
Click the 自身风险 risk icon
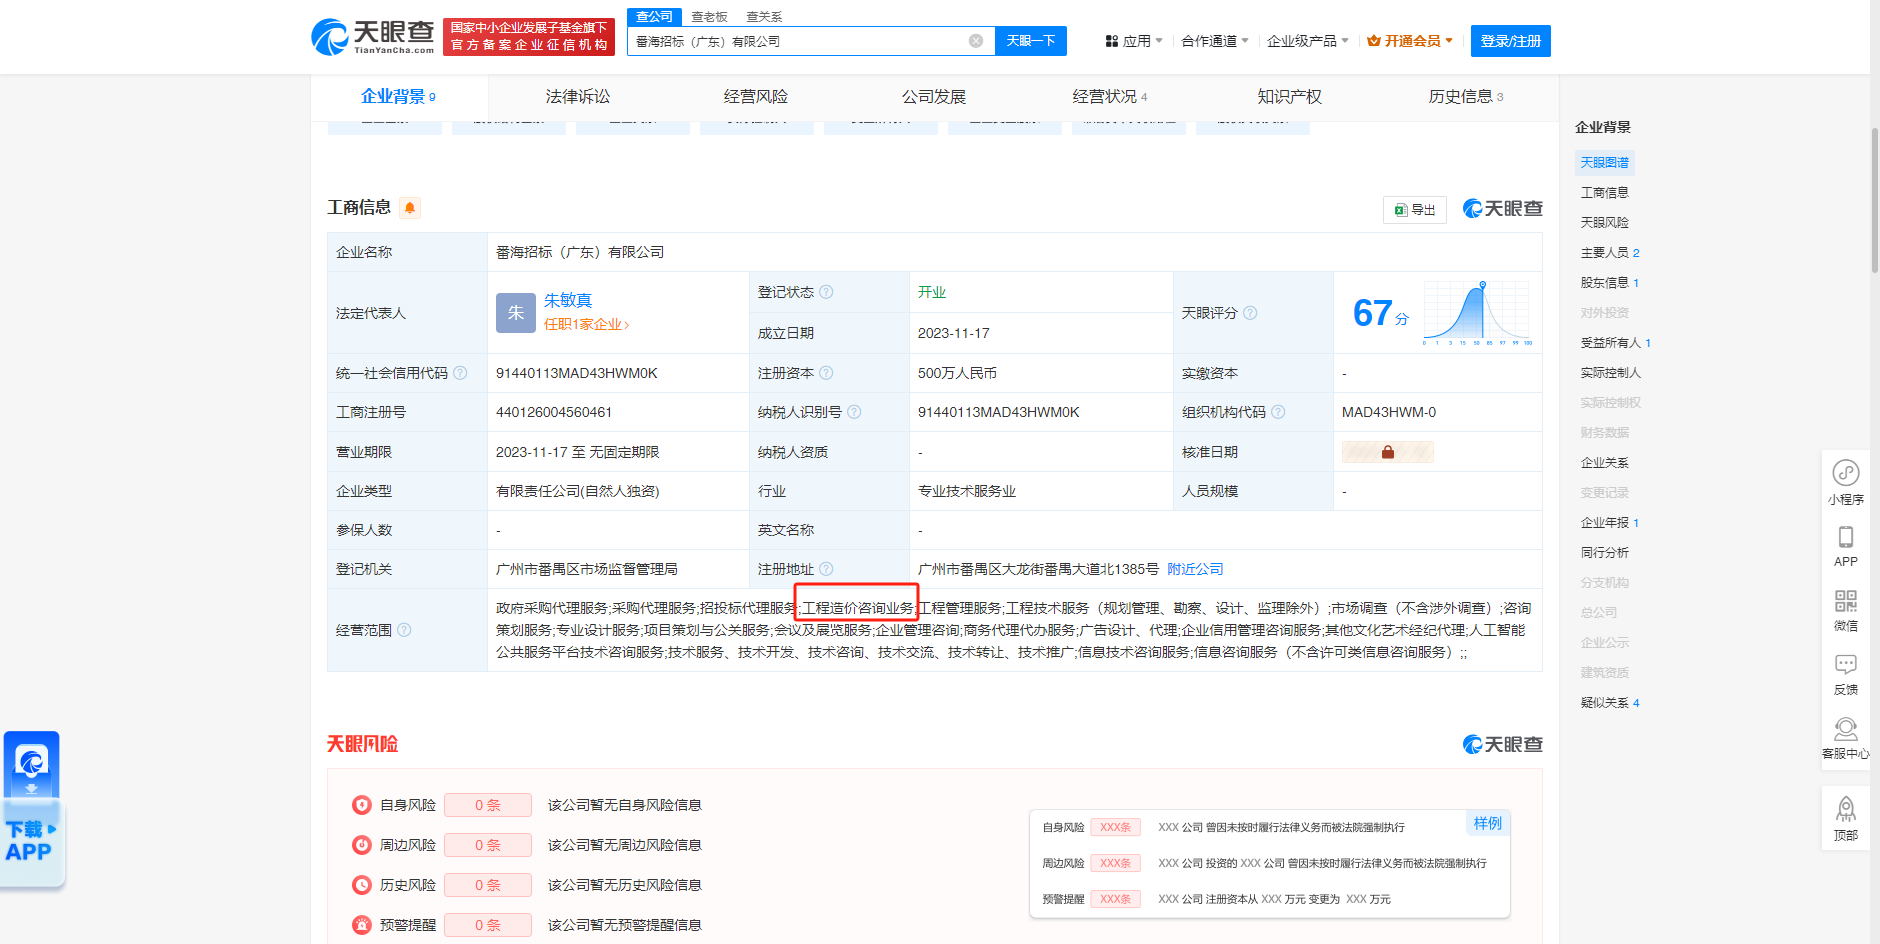pyautogui.click(x=362, y=805)
